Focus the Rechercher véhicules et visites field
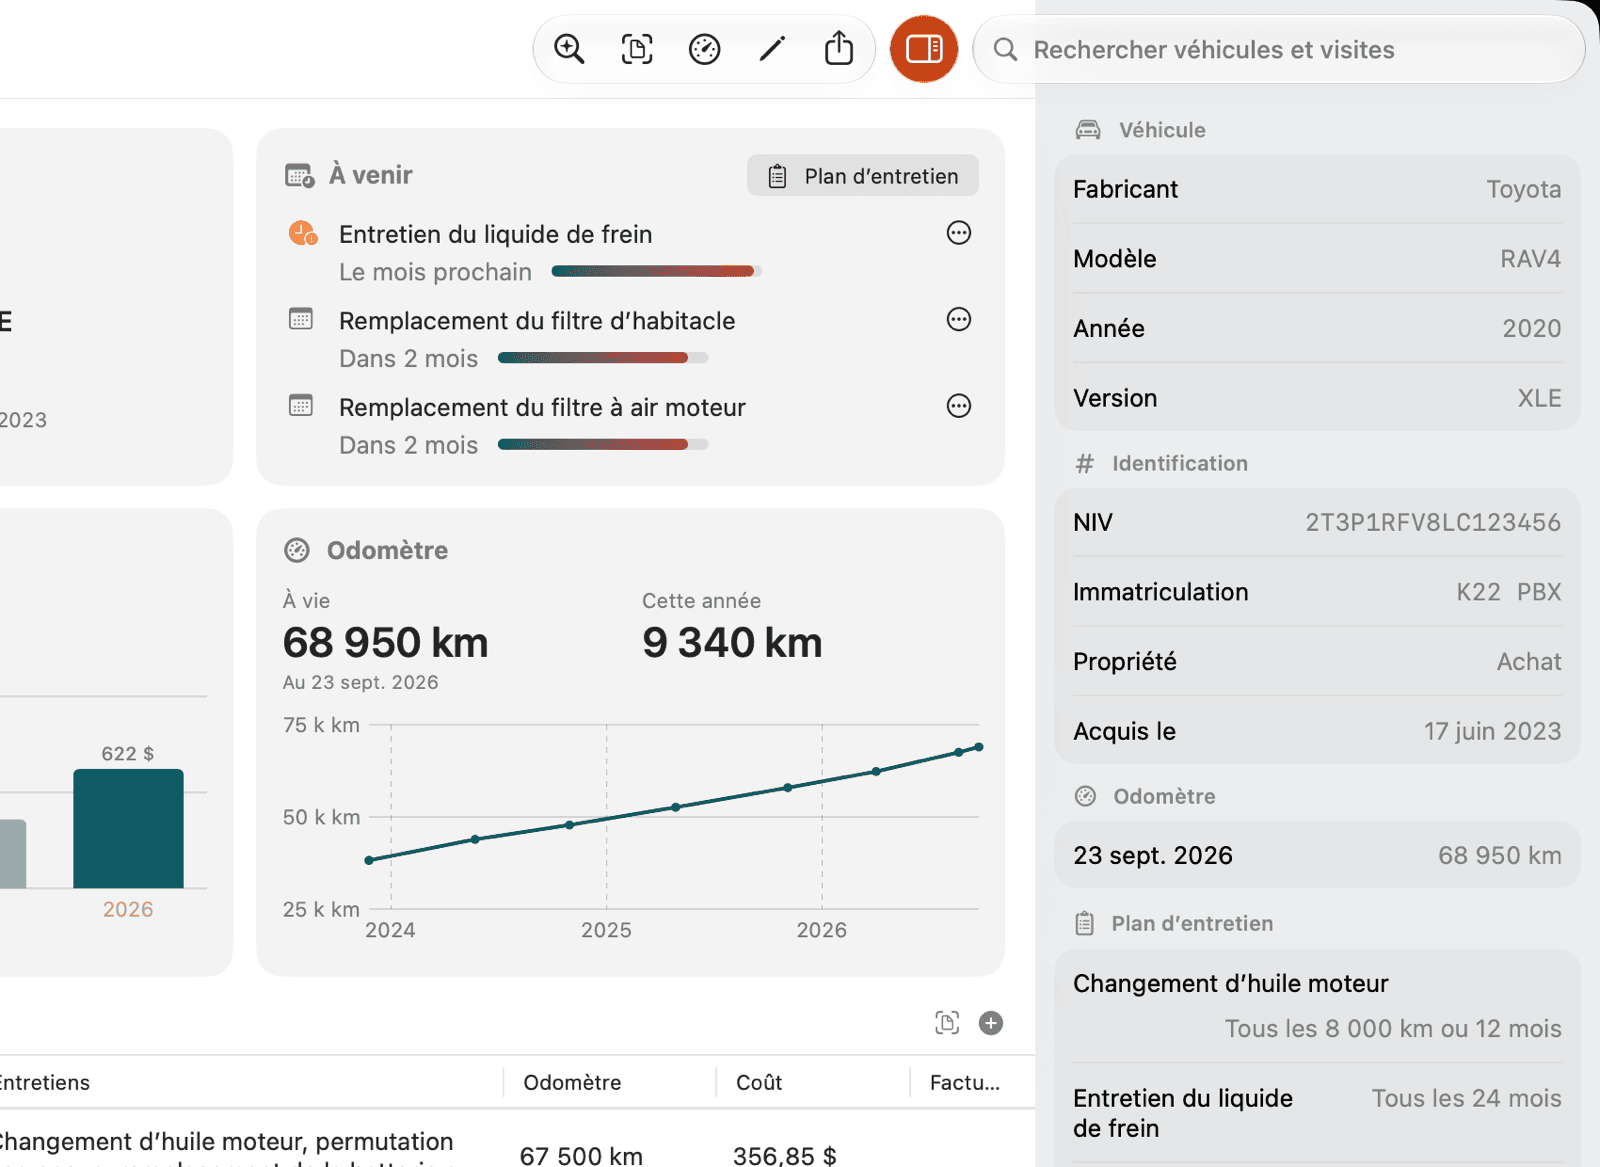Viewport: 1600px width, 1167px height. pos(1279,50)
